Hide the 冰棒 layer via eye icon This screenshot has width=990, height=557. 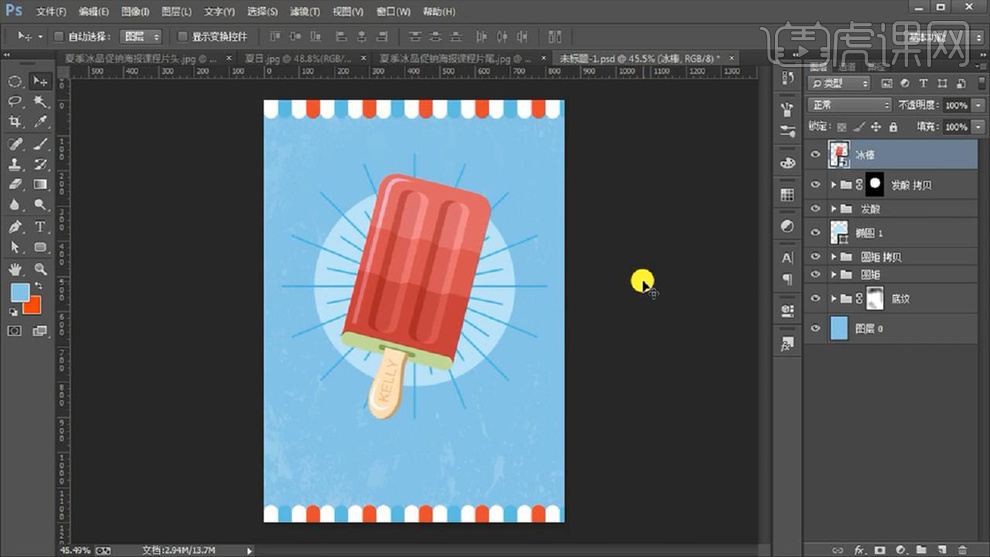click(x=815, y=155)
